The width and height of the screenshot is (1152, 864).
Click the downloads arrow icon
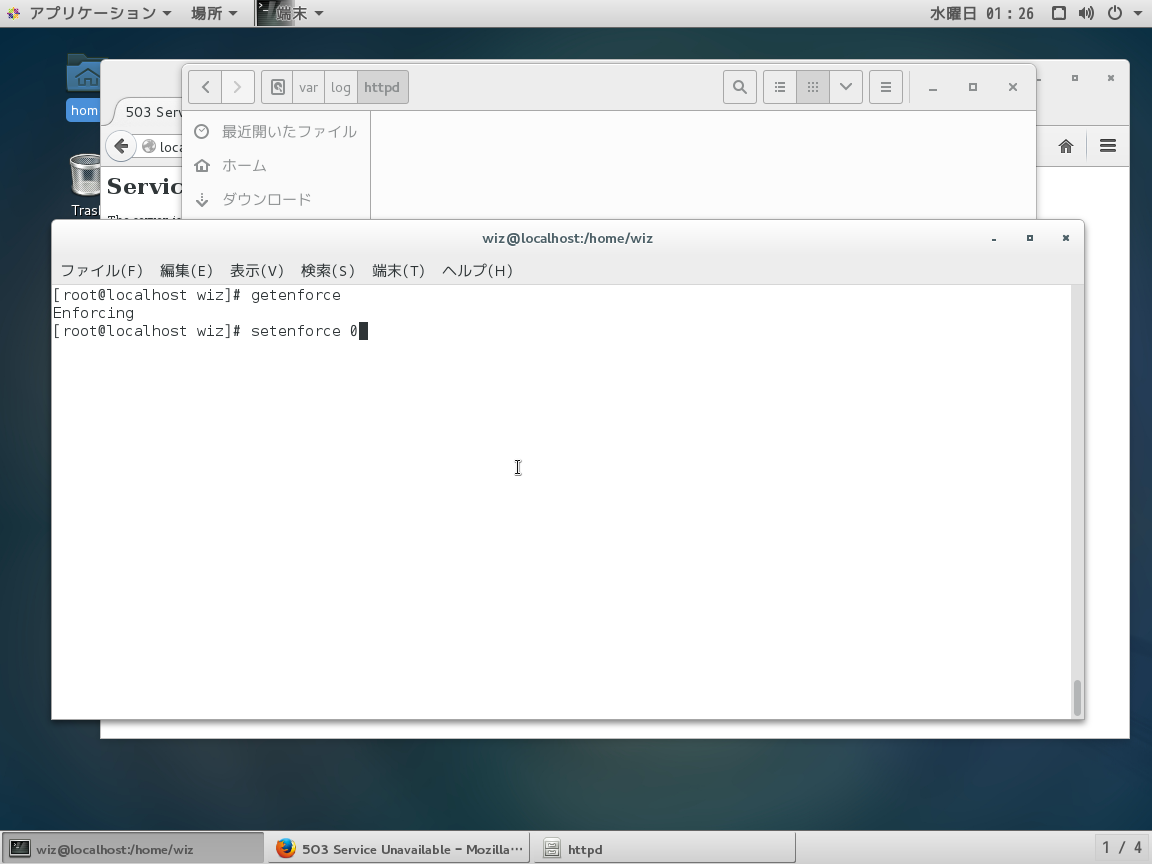(x=202, y=199)
